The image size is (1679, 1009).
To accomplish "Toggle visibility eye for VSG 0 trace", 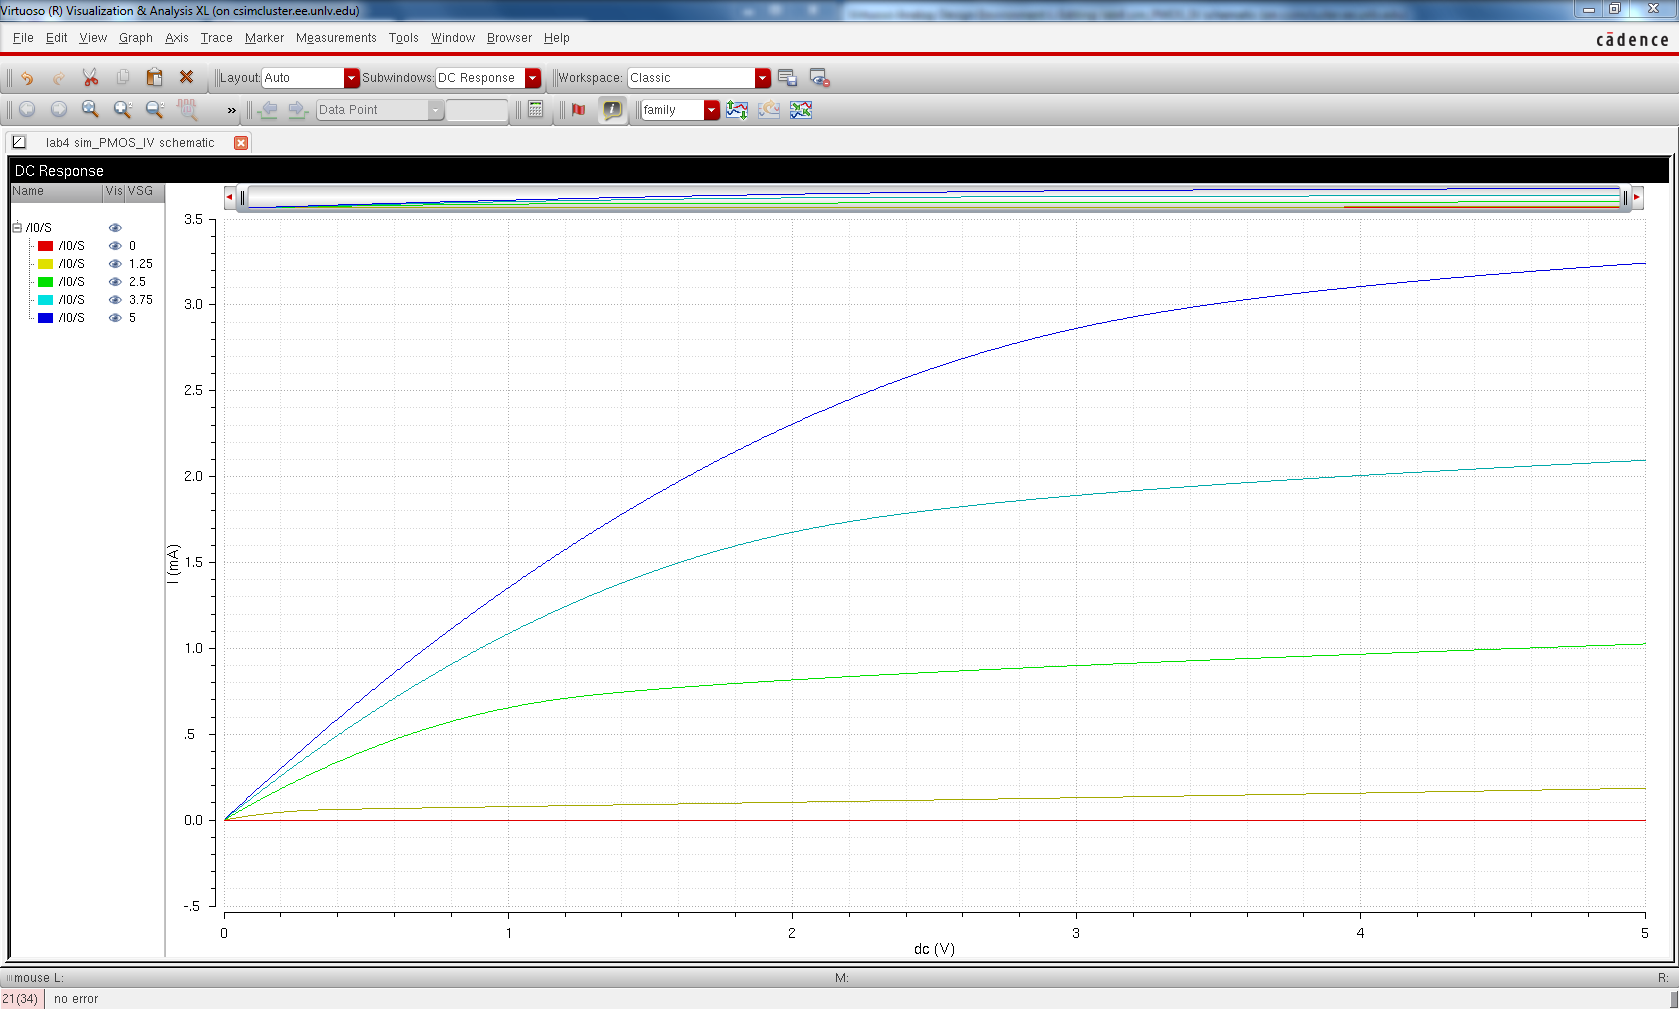I will (115, 246).
